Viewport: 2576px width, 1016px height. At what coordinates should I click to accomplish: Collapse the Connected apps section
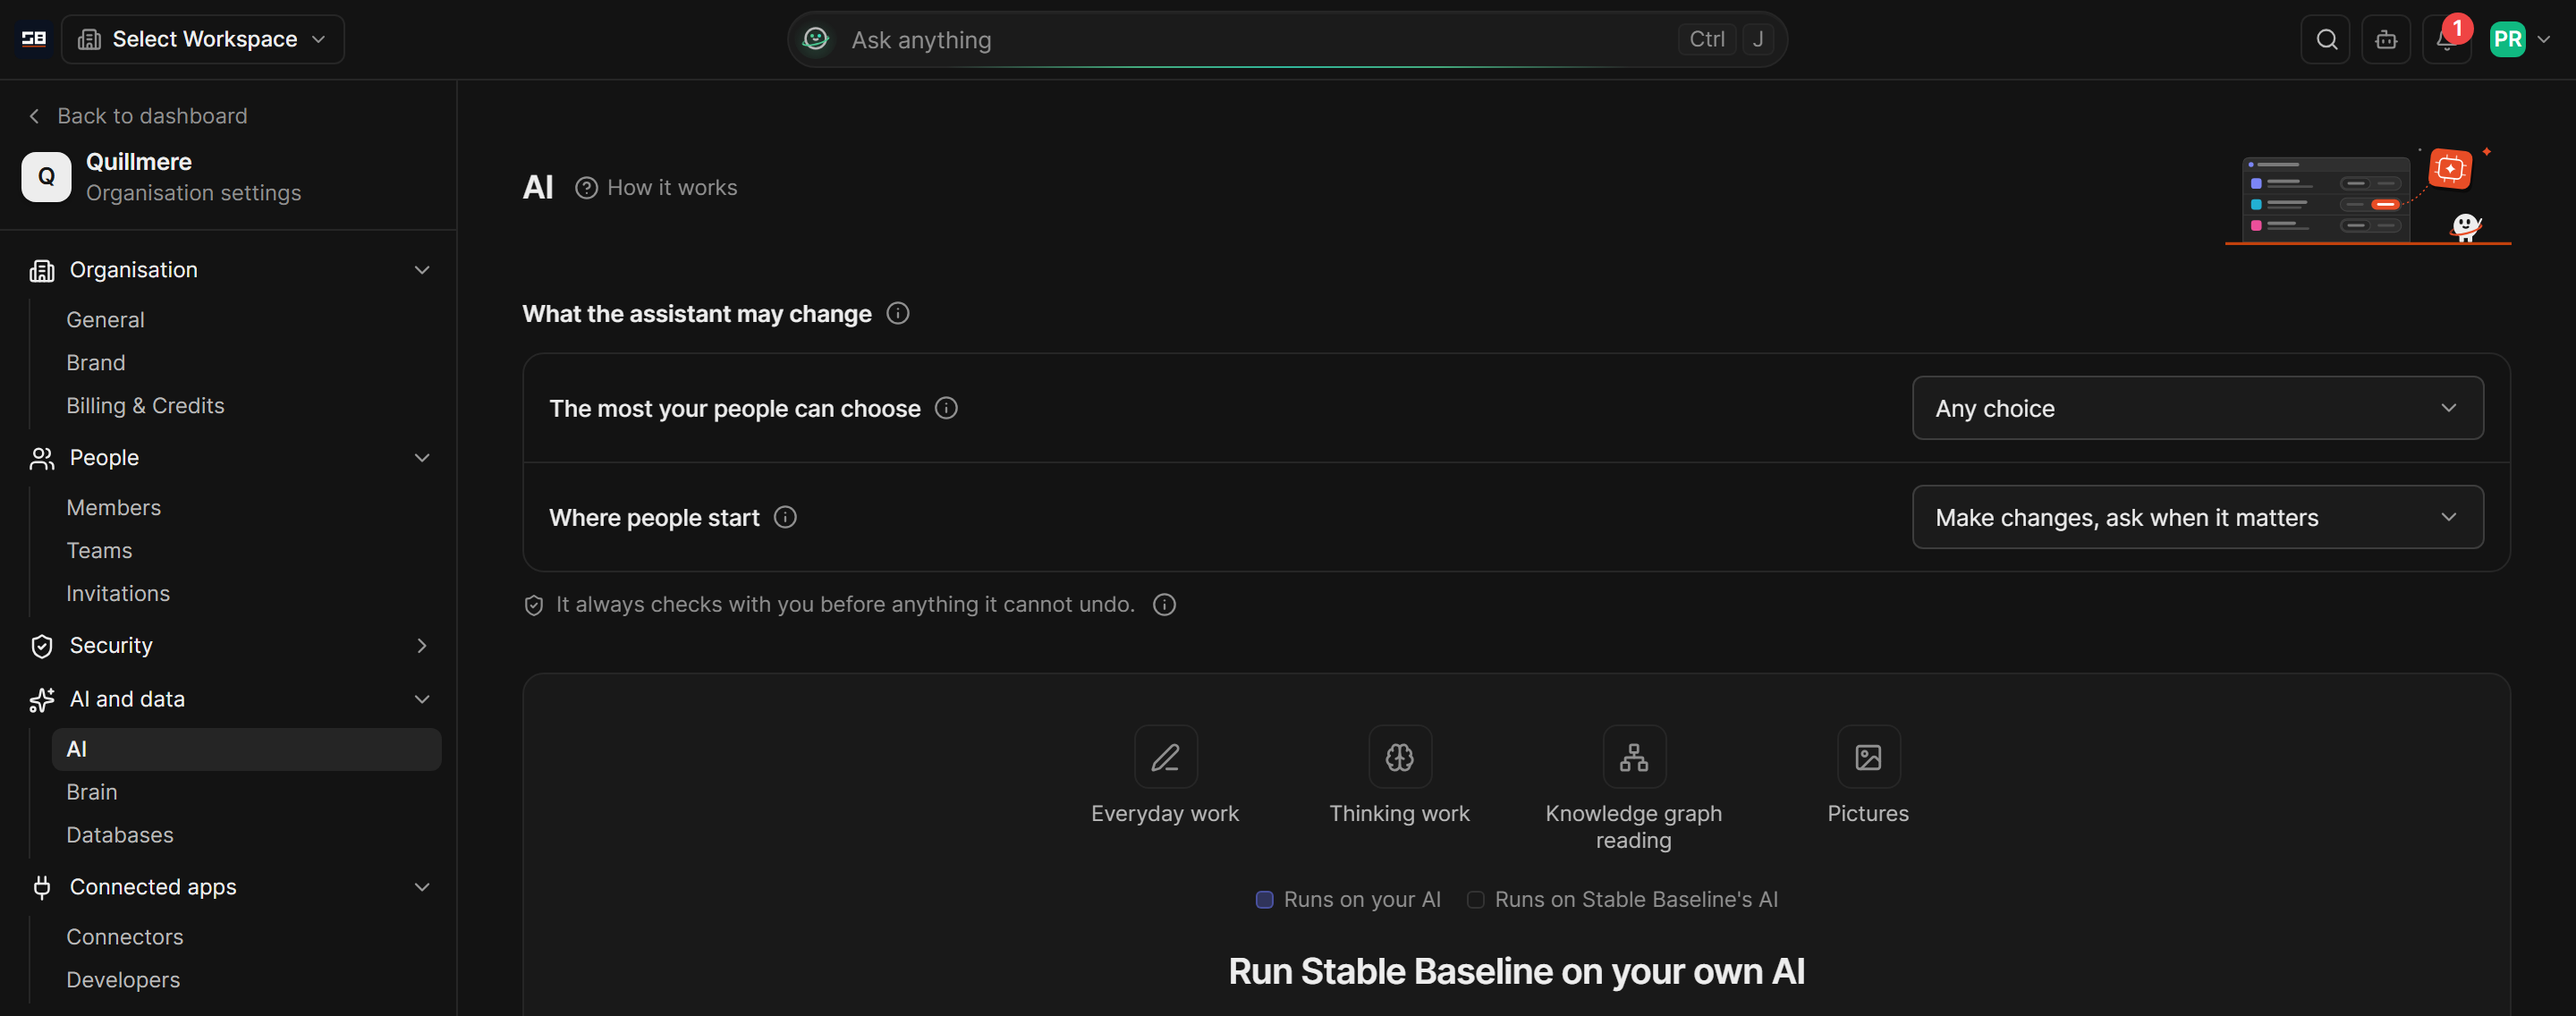point(230,887)
